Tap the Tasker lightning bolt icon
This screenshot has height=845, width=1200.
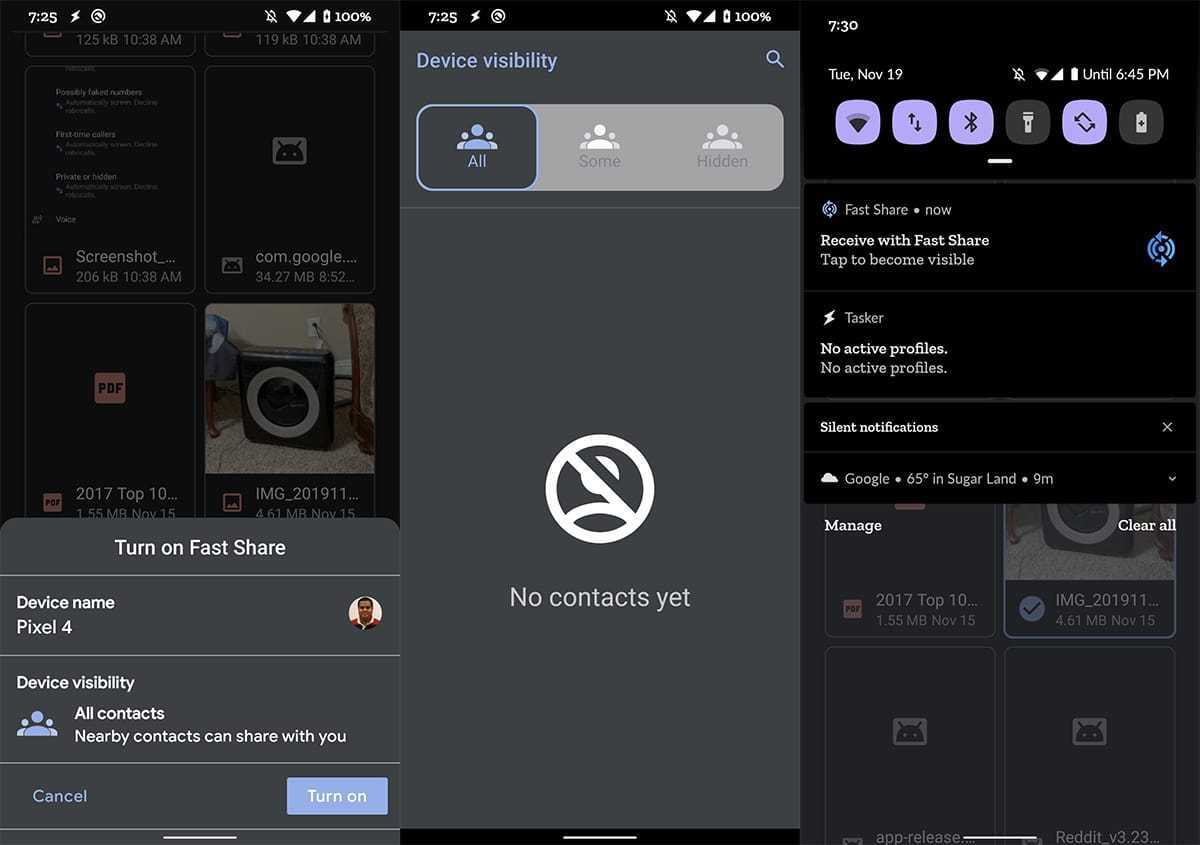tap(829, 318)
